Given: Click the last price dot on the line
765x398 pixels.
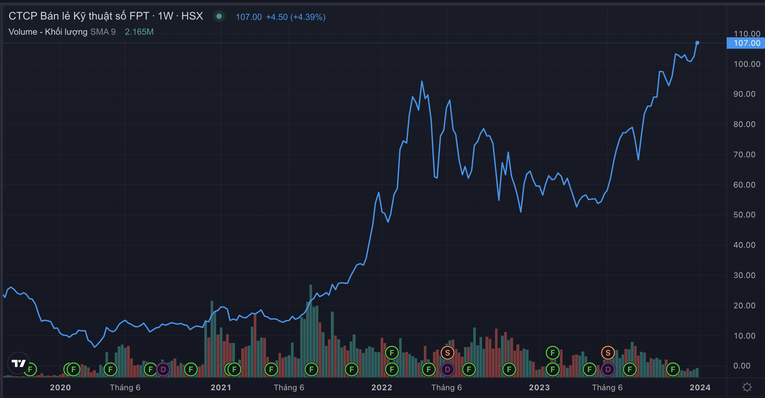Looking at the screenshot, I should point(697,43).
